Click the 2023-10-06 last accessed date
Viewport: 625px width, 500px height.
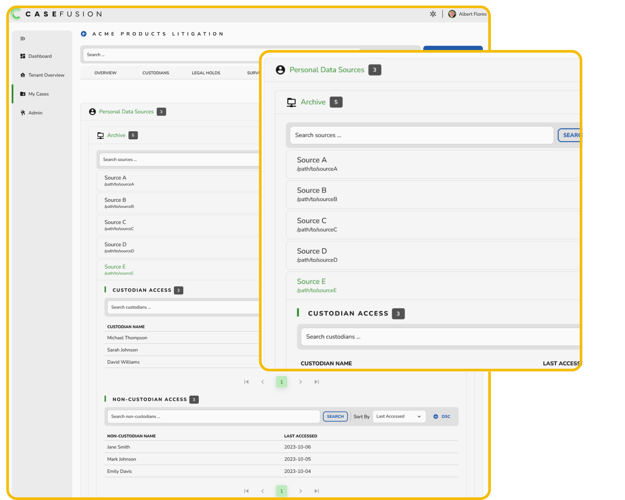coord(297,447)
